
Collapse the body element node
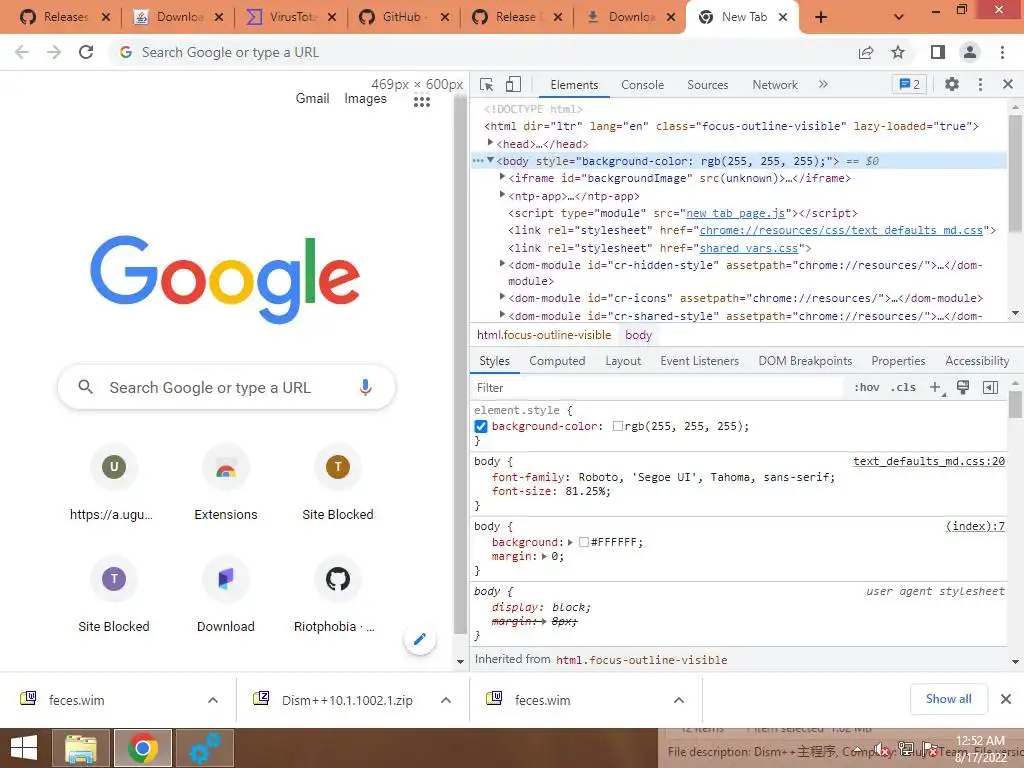pyautogui.click(x=490, y=160)
